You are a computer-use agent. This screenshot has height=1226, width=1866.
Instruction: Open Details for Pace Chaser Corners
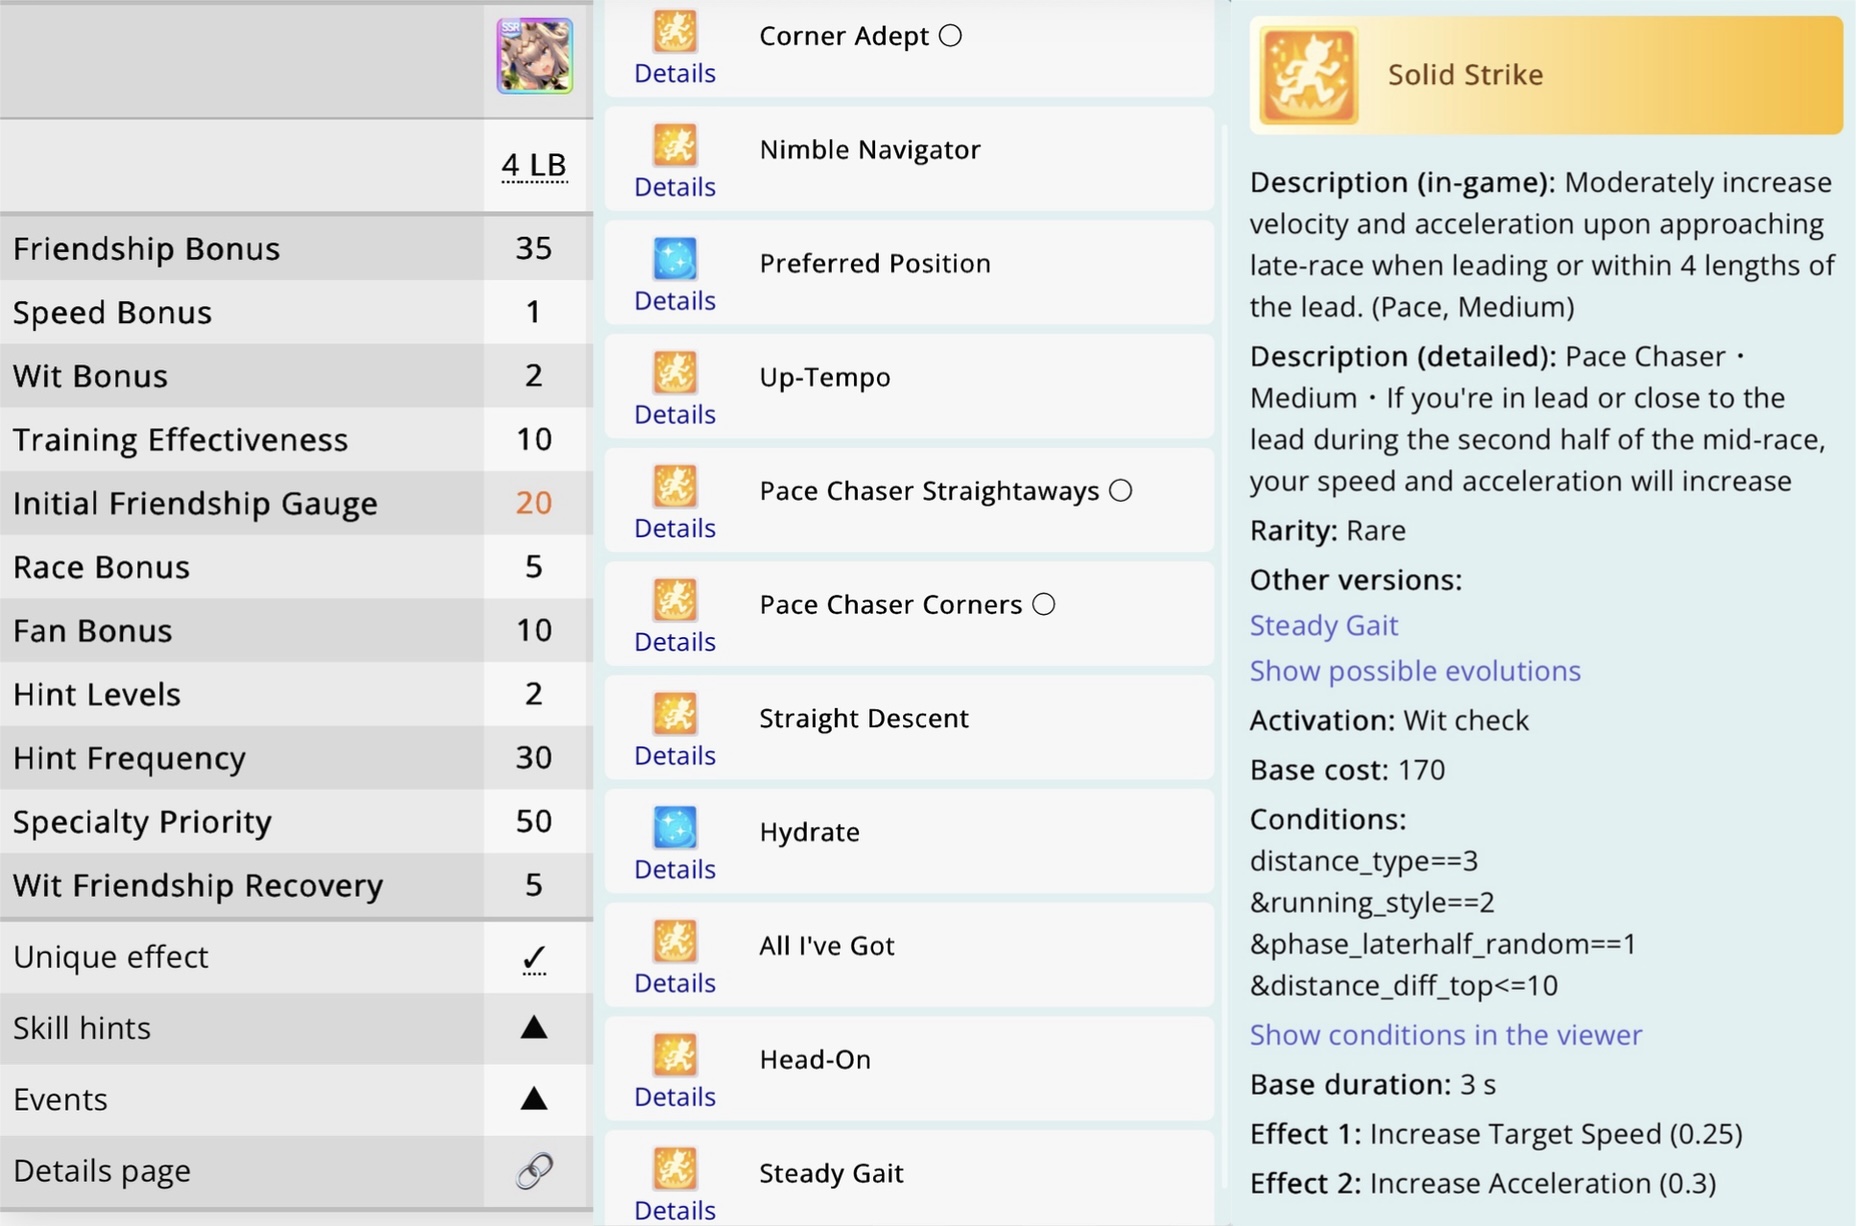(x=675, y=642)
